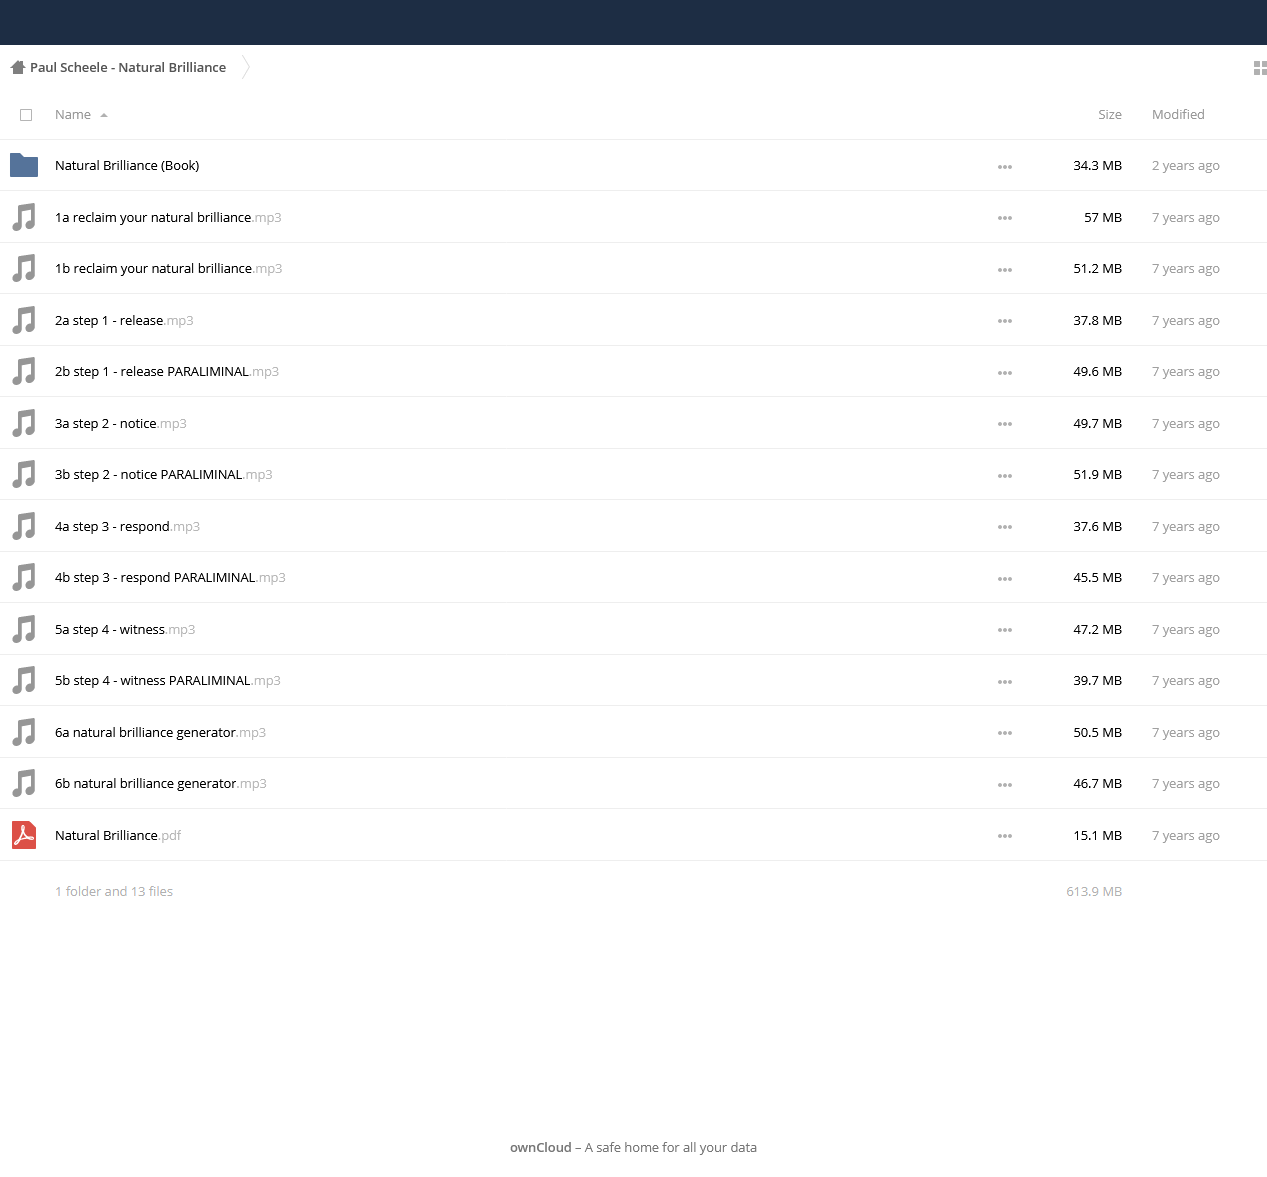The width and height of the screenshot is (1267, 1177).
Task: Click the 15.1 MB size value
Action: coord(1097,835)
